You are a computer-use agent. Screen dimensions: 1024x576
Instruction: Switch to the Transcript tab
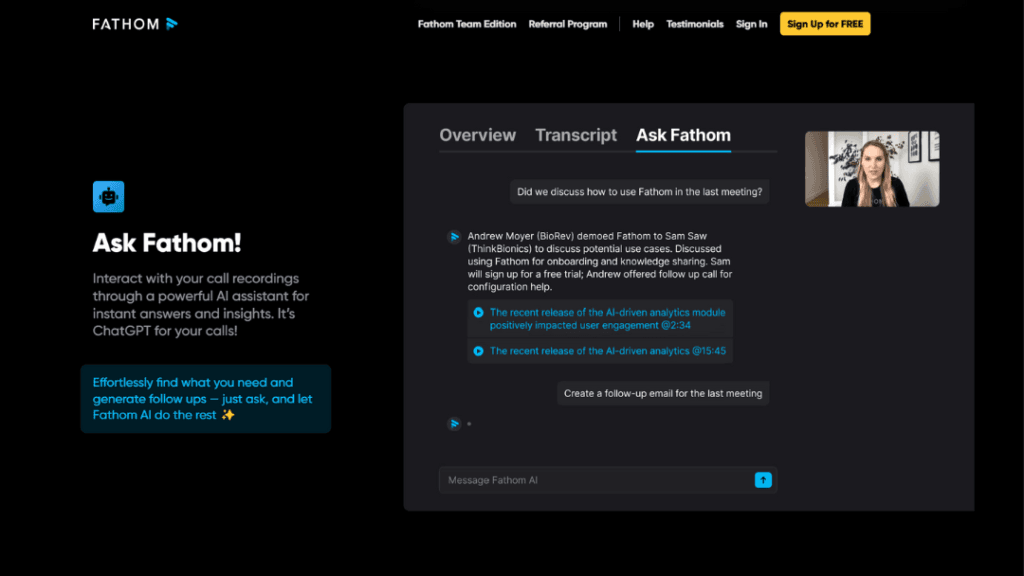(576, 135)
